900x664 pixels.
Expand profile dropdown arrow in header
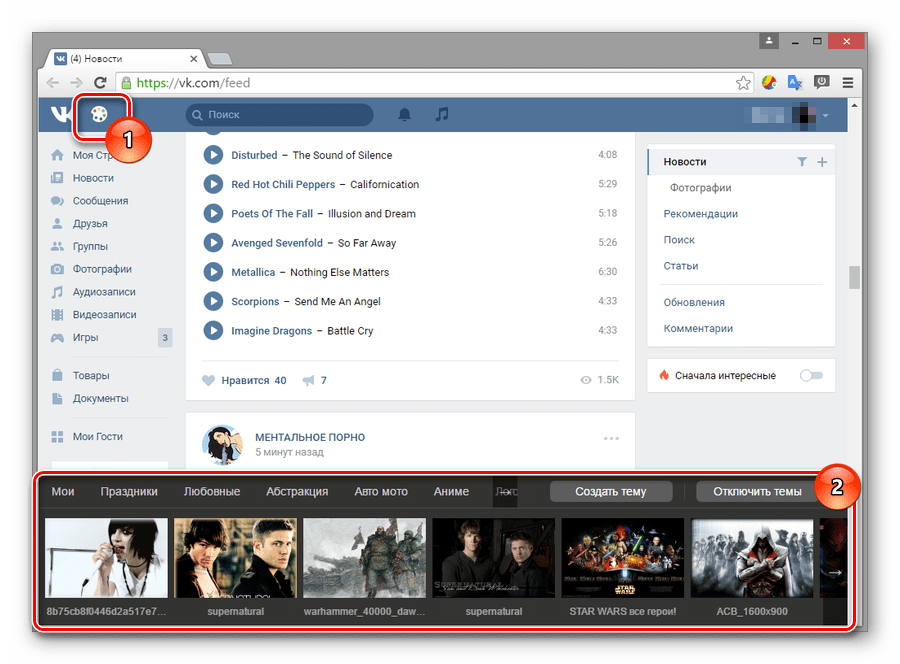[825, 115]
